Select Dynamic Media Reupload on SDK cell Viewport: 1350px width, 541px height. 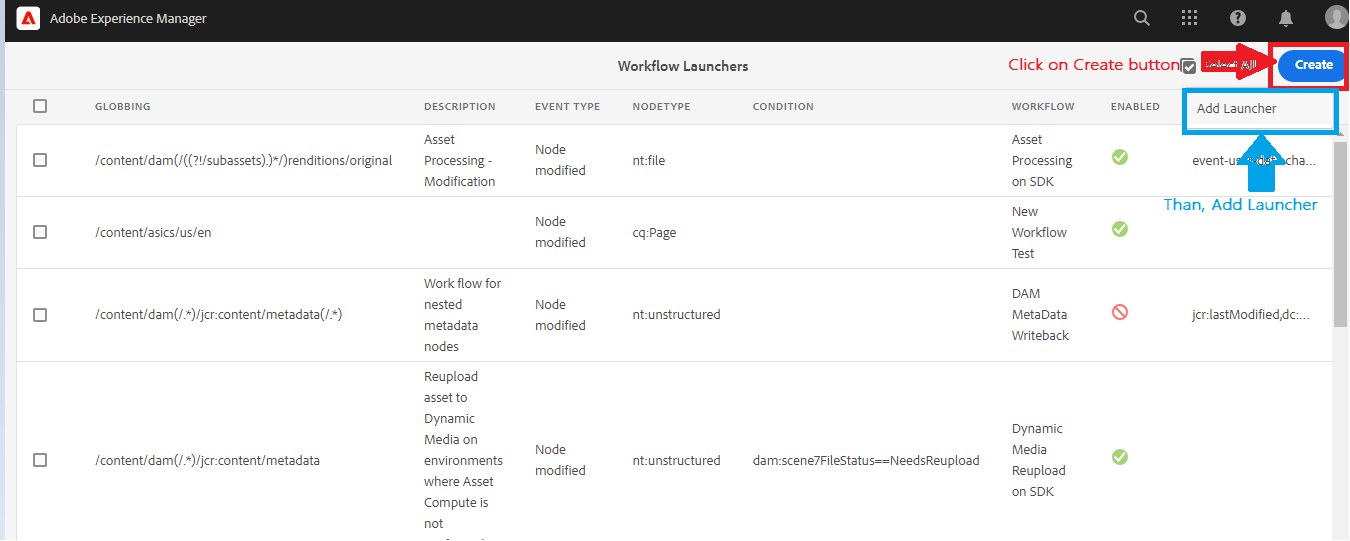(1039, 460)
